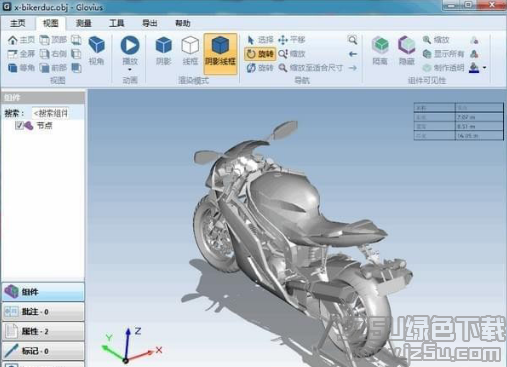The height and width of the screenshot is (367, 507).
Task: Go to next view with right arrow
Action: [x=353, y=68]
